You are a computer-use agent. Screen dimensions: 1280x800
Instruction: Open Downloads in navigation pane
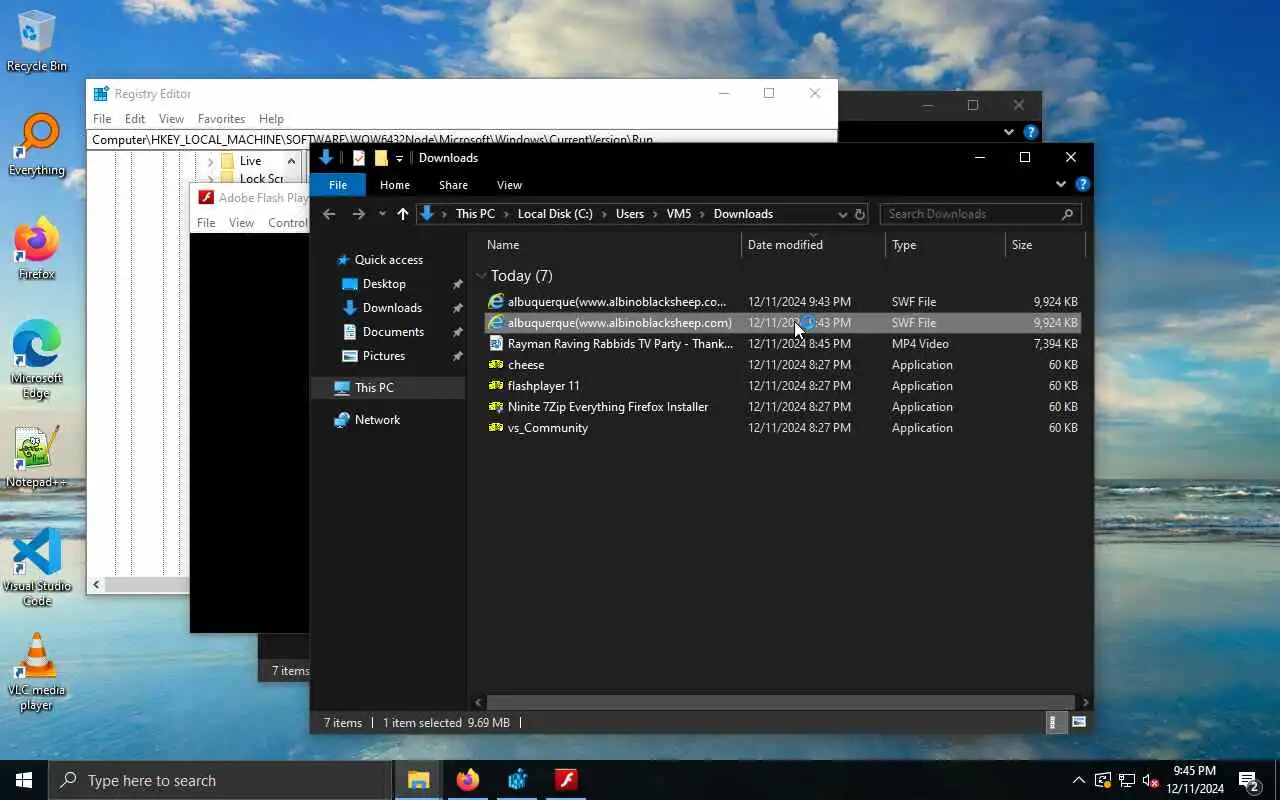tap(392, 308)
